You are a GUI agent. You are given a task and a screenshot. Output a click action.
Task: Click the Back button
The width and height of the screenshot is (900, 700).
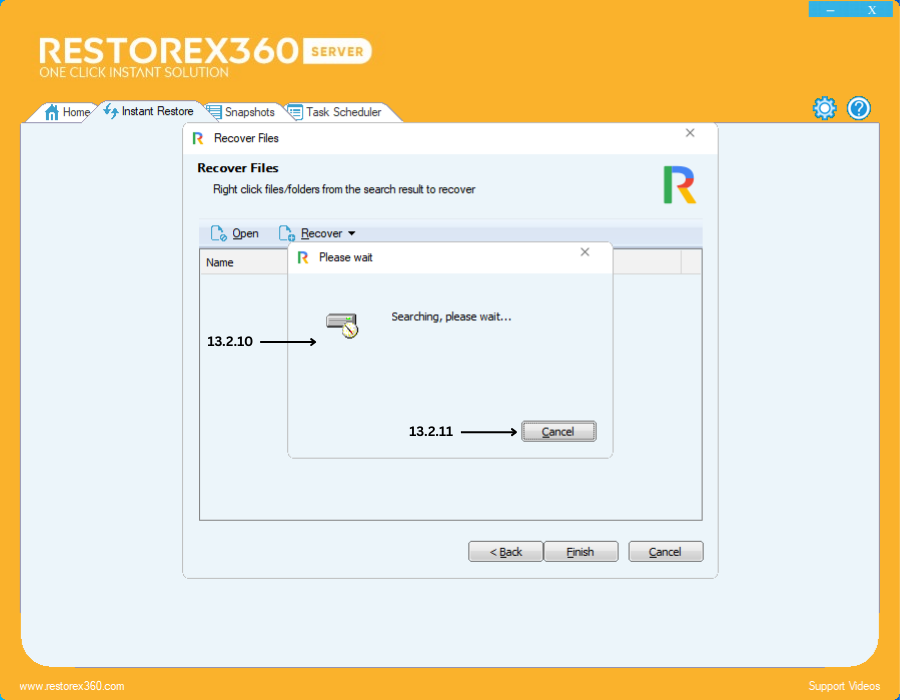click(x=506, y=551)
